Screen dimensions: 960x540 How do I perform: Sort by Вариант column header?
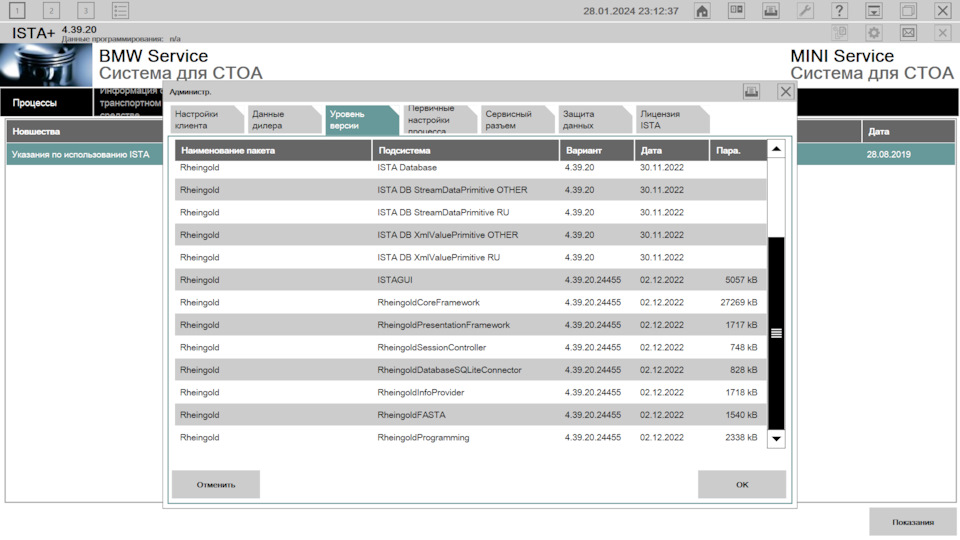point(597,150)
